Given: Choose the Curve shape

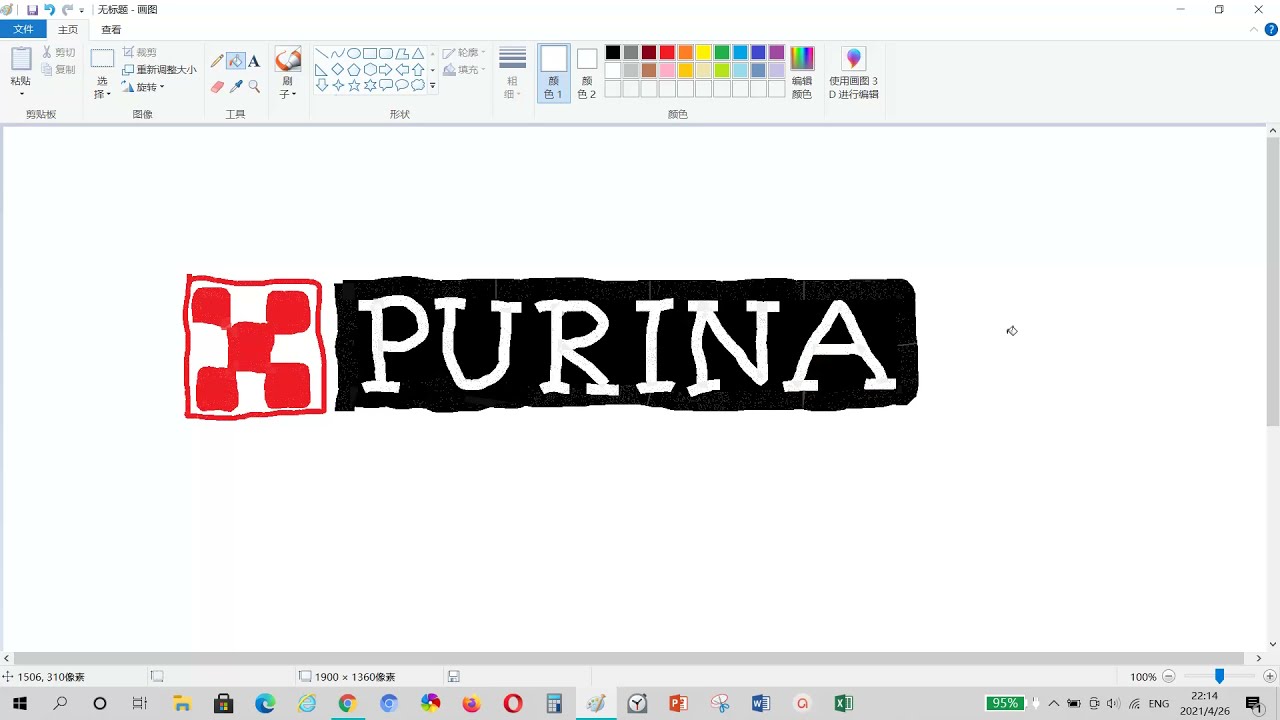Looking at the screenshot, I should [x=338, y=54].
